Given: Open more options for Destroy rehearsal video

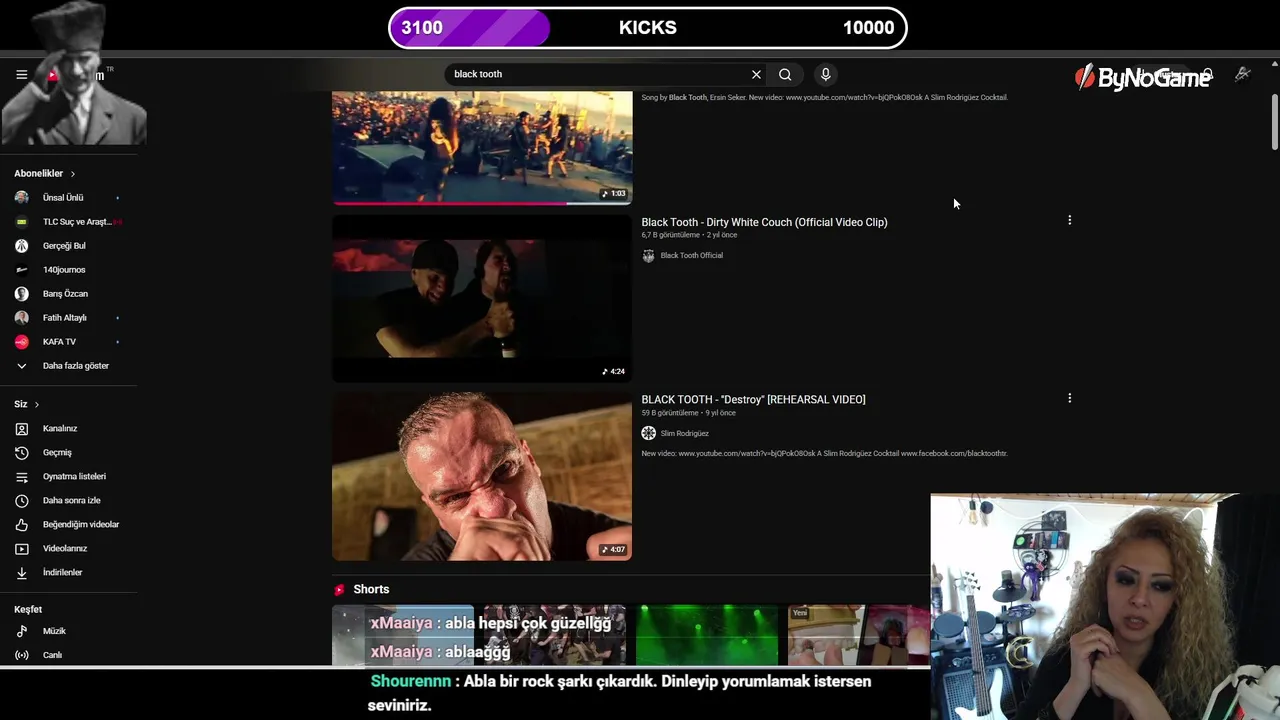Looking at the screenshot, I should 1069,398.
